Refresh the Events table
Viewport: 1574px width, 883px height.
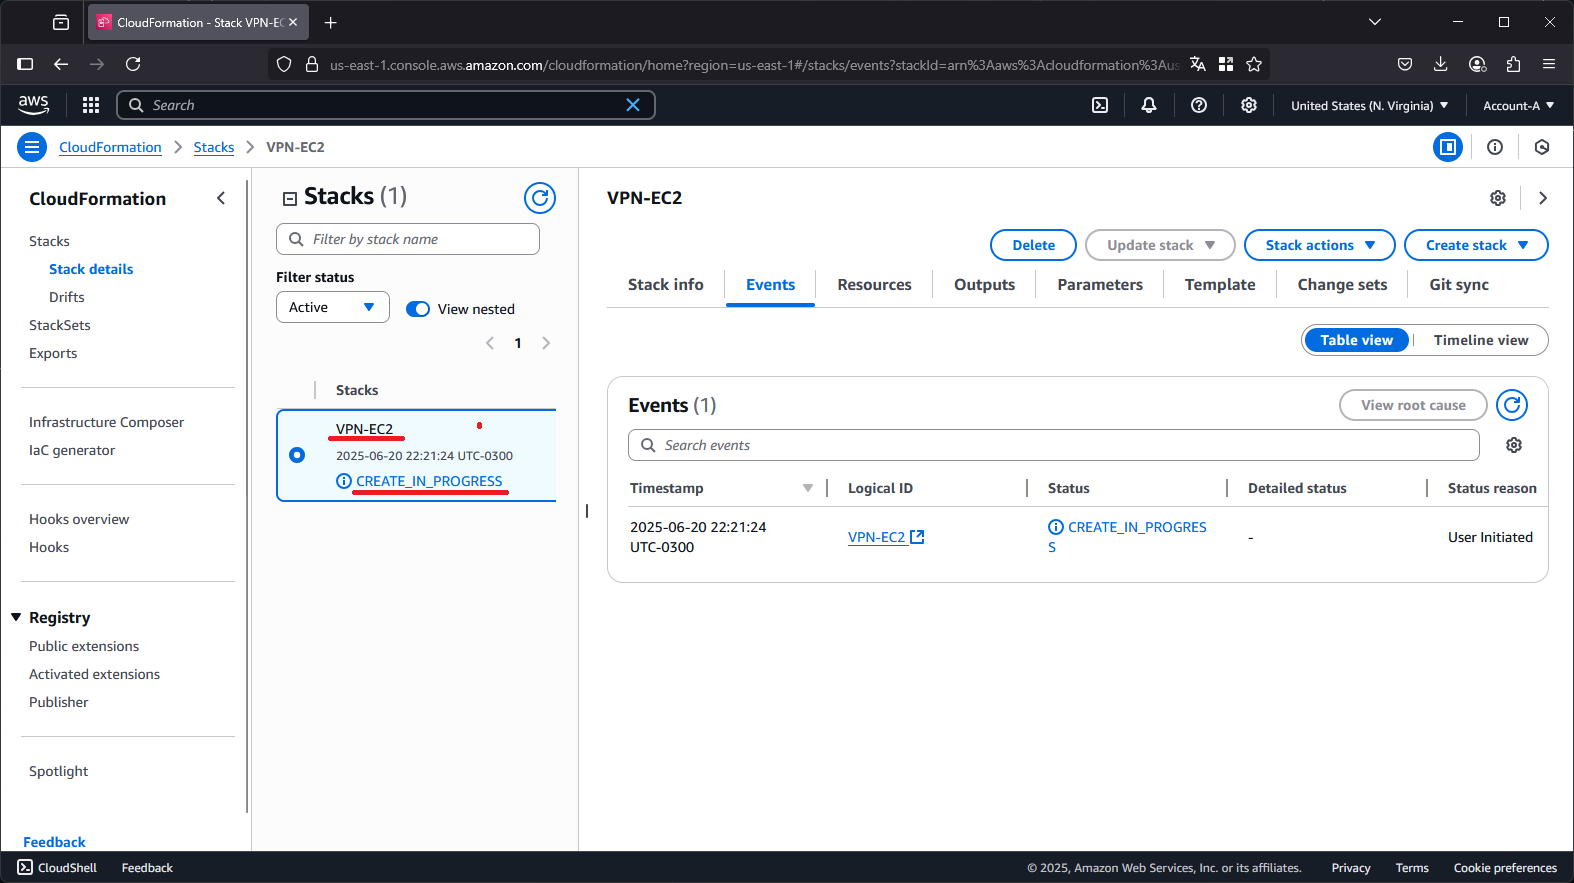pos(1512,405)
